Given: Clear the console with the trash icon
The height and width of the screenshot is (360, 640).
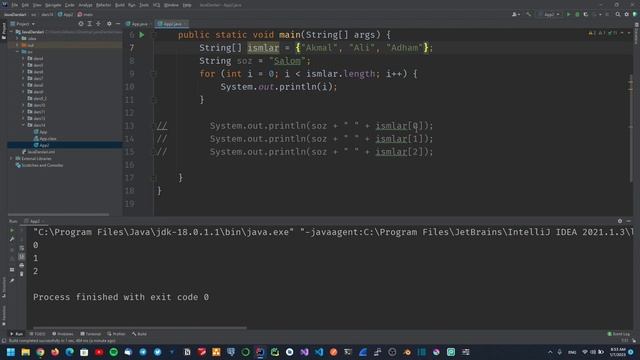Looking at the screenshot, I should pyautogui.click(x=22, y=274).
